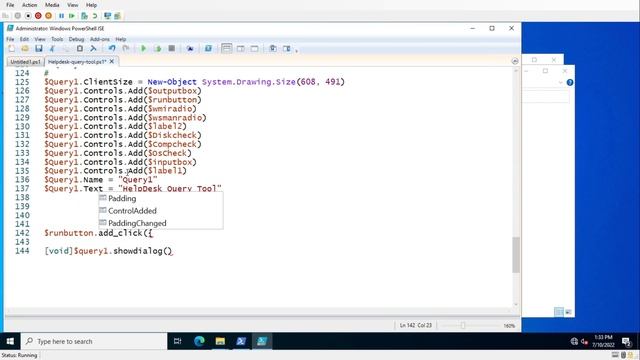Click the New script icon in ISE toolbar
640x360 pixels.
[11, 49]
